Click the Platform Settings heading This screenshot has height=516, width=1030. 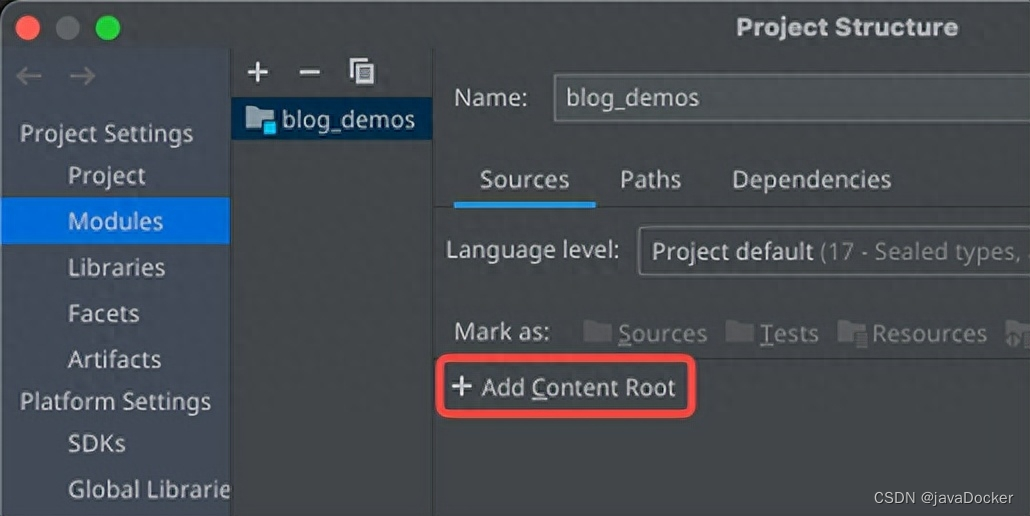click(x=115, y=401)
